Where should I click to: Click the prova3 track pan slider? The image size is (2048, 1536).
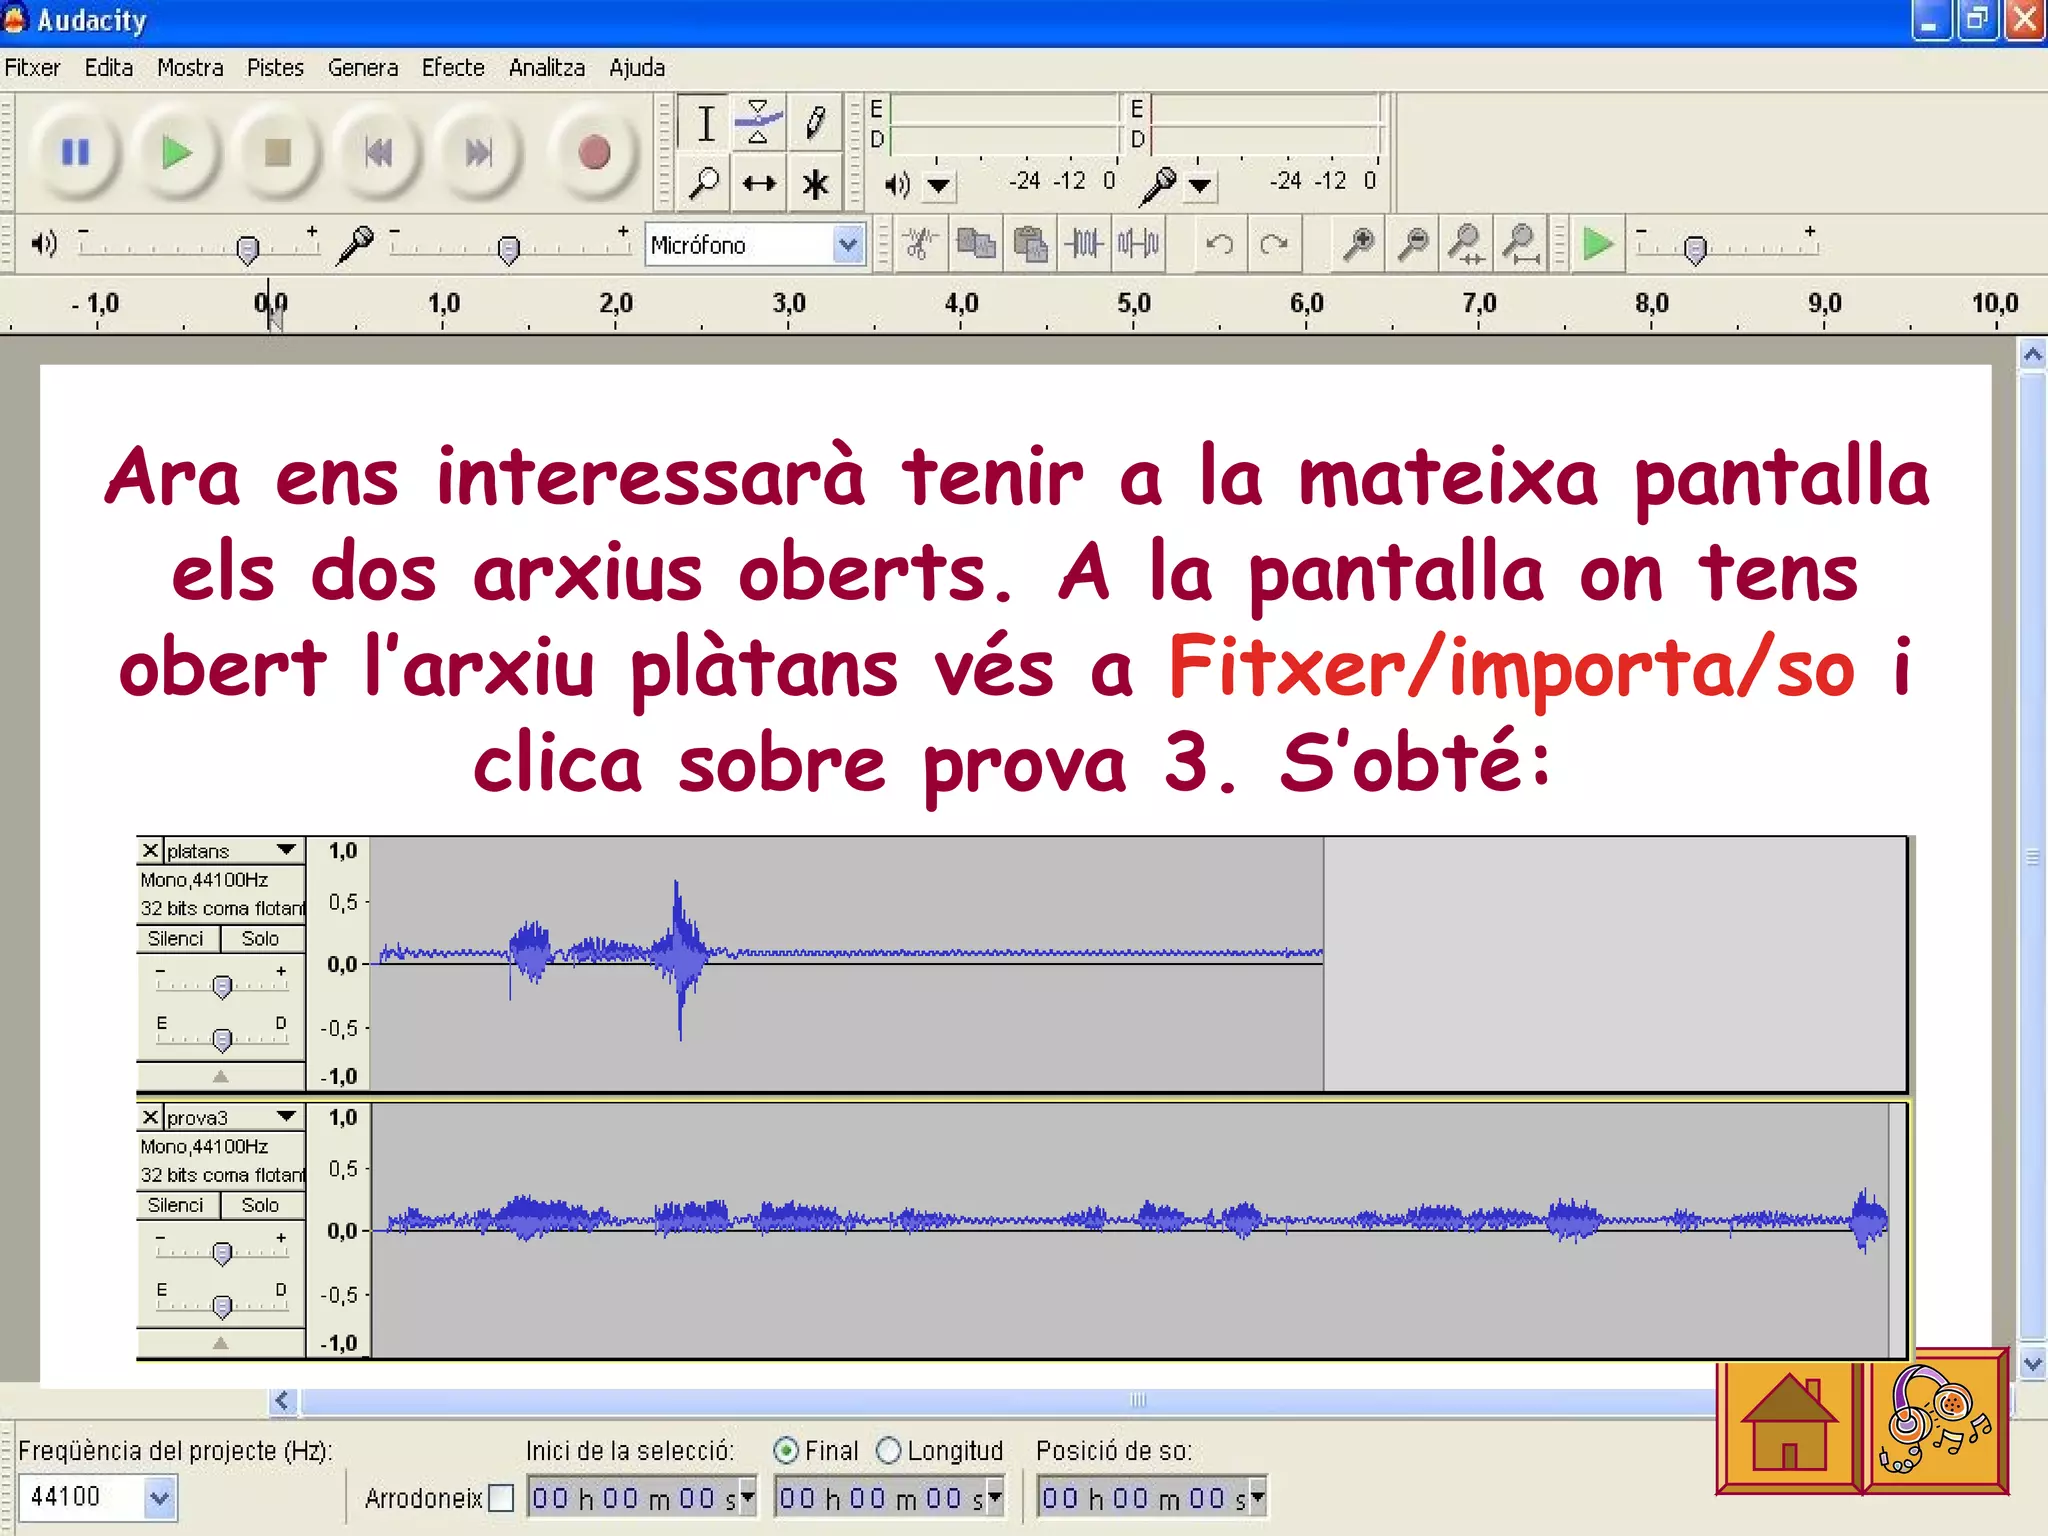pyautogui.click(x=222, y=1306)
